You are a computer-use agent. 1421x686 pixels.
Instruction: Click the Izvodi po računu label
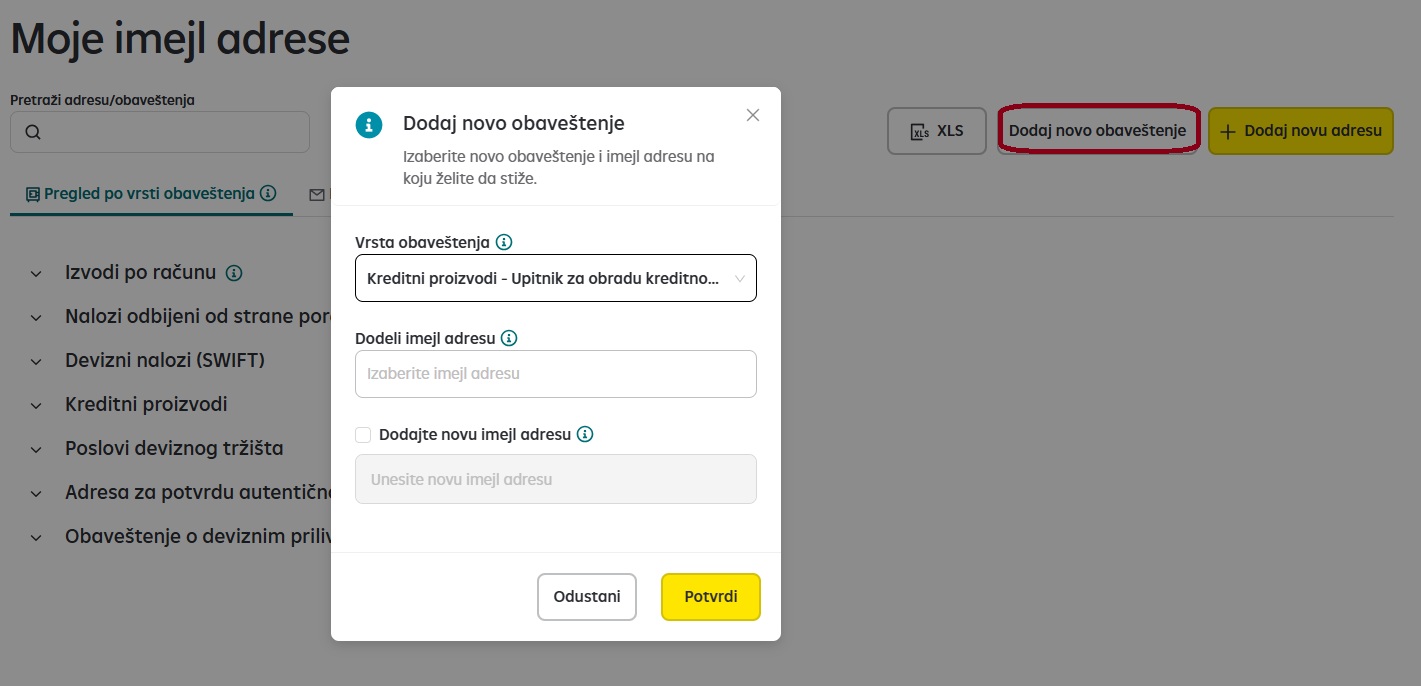(141, 272)
